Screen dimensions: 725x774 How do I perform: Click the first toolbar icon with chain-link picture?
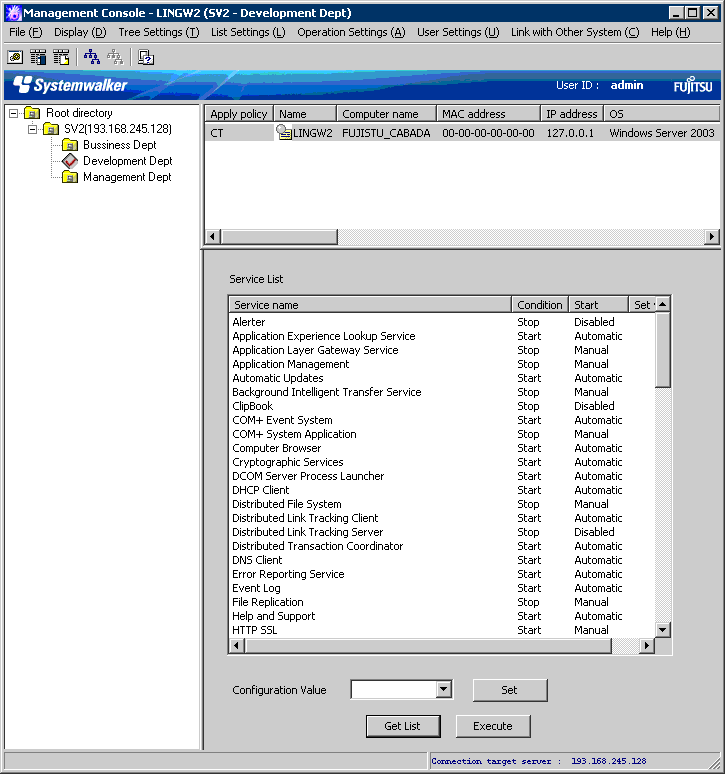click(15, 57)
